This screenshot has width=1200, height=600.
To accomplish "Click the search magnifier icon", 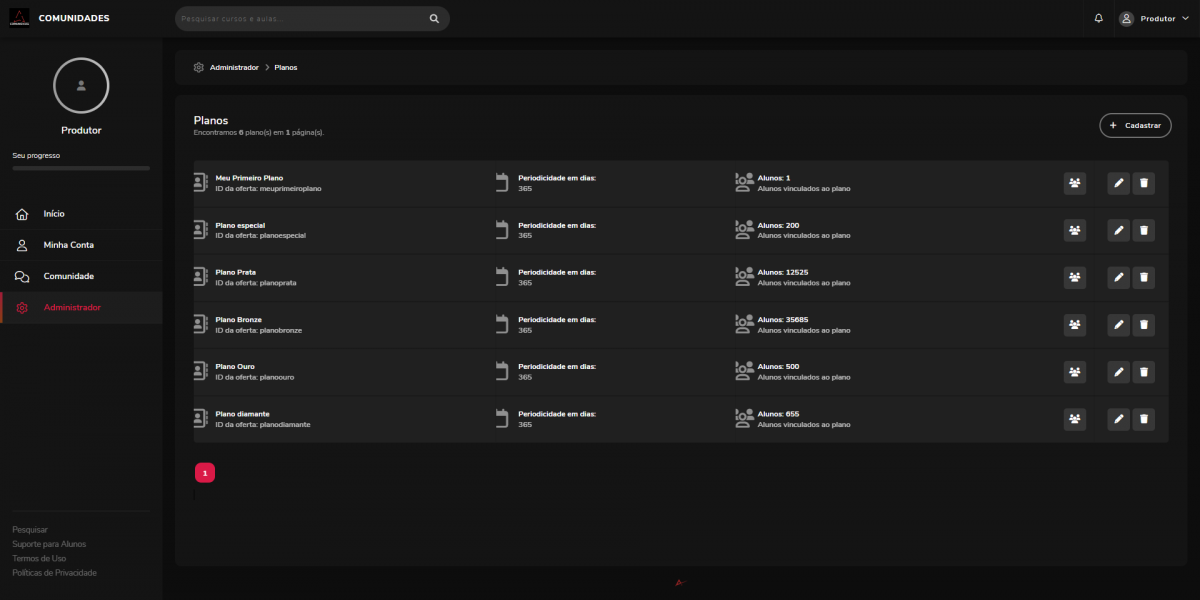I will click(434, 18).
